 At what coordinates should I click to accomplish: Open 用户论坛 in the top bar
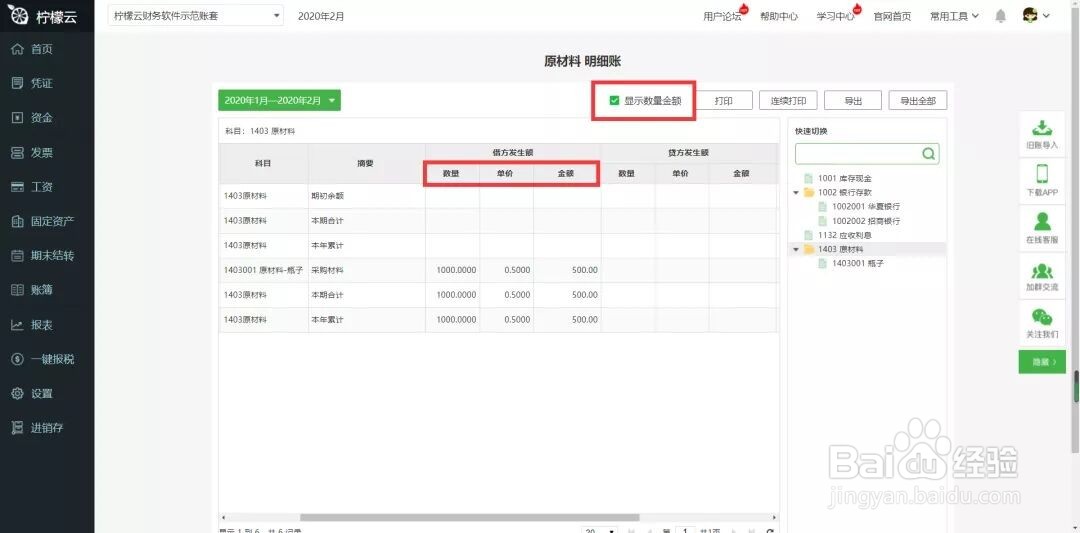coord(722,16)
